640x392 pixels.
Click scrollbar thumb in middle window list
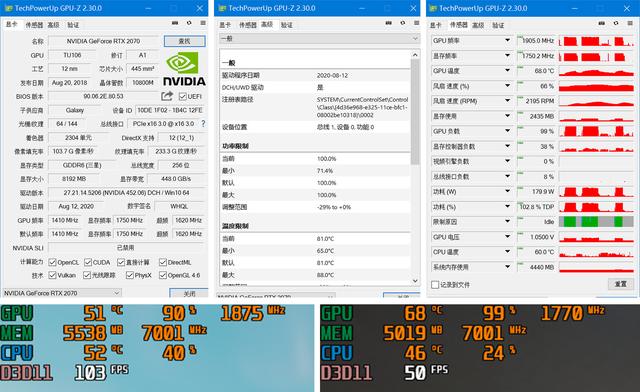(415, 111)
